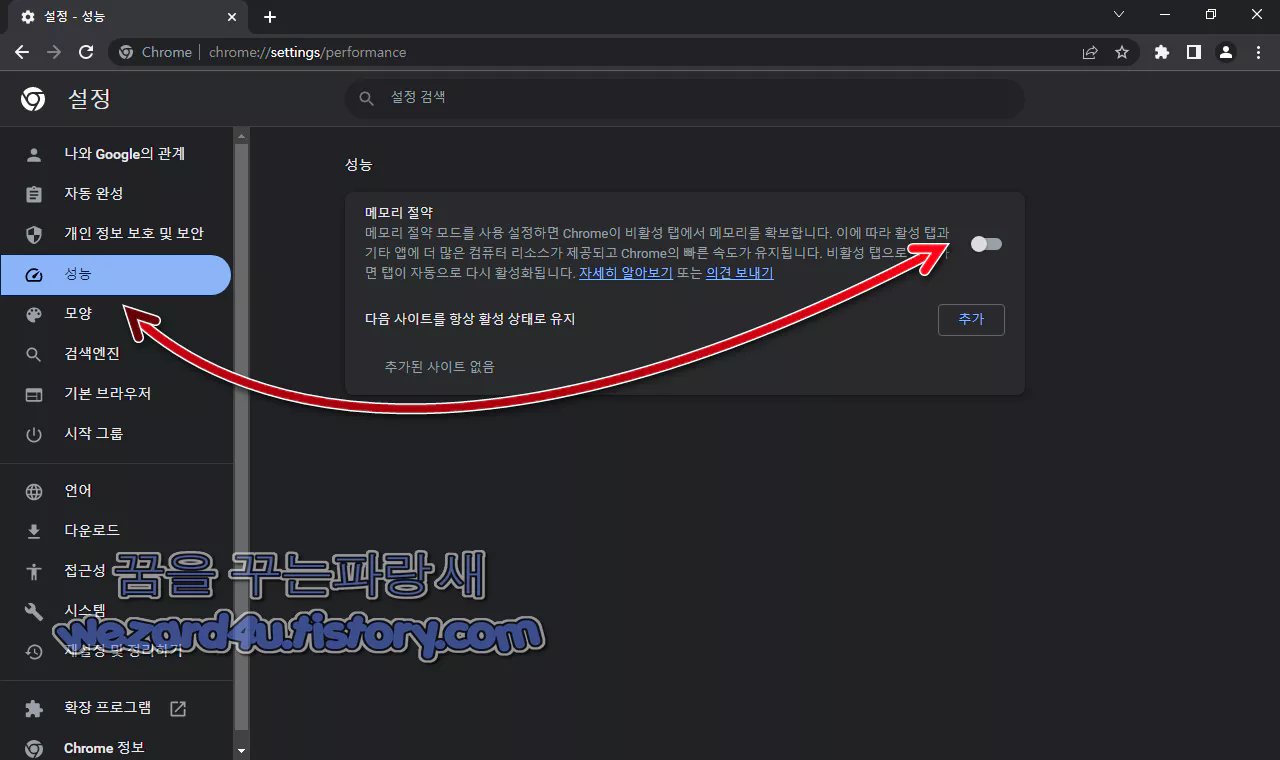1280x760 pixels.
Task: Click the palette icon beside 모양
Action: coord(34,314)
